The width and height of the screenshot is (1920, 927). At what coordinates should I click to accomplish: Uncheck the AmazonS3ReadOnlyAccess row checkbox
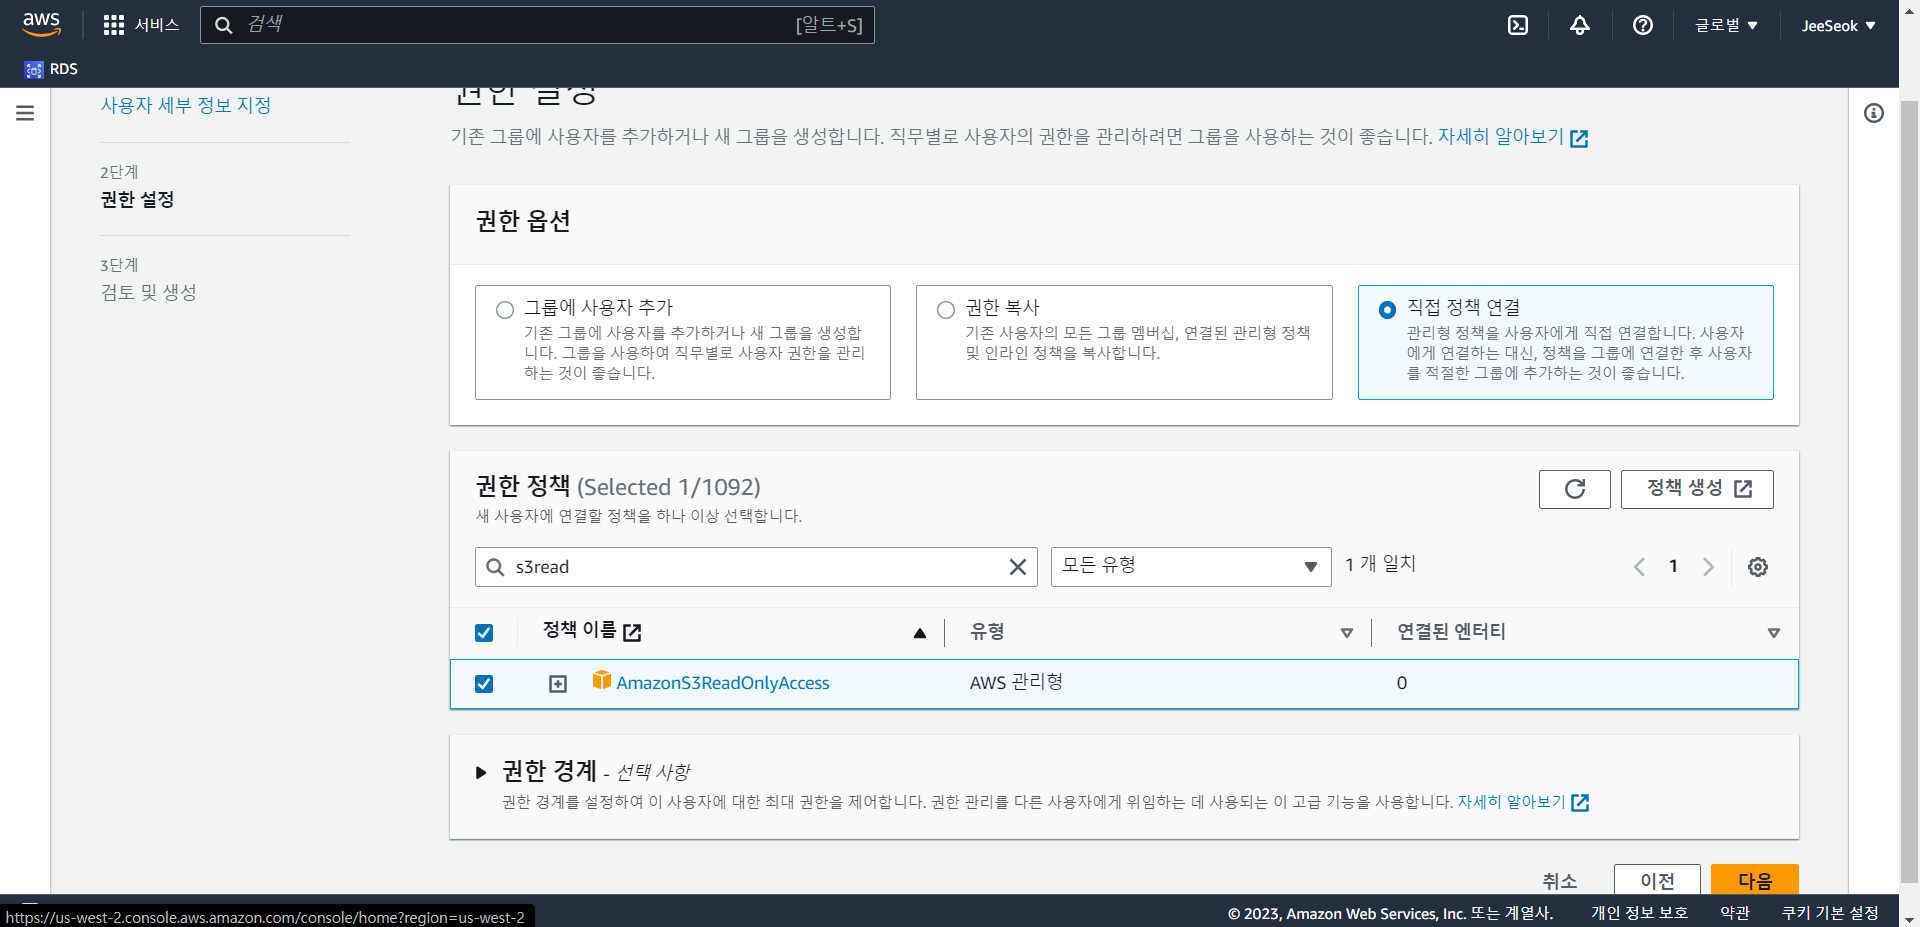(484, 684)
